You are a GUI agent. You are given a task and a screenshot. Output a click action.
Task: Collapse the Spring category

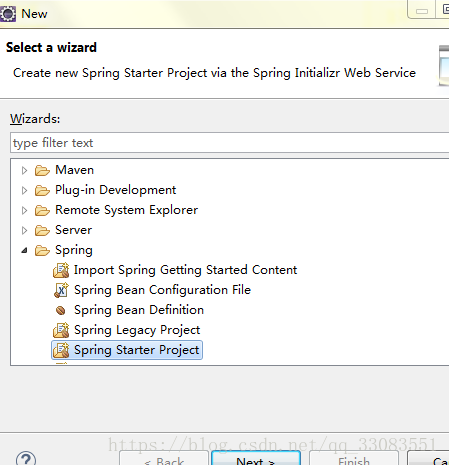[24, 250]
